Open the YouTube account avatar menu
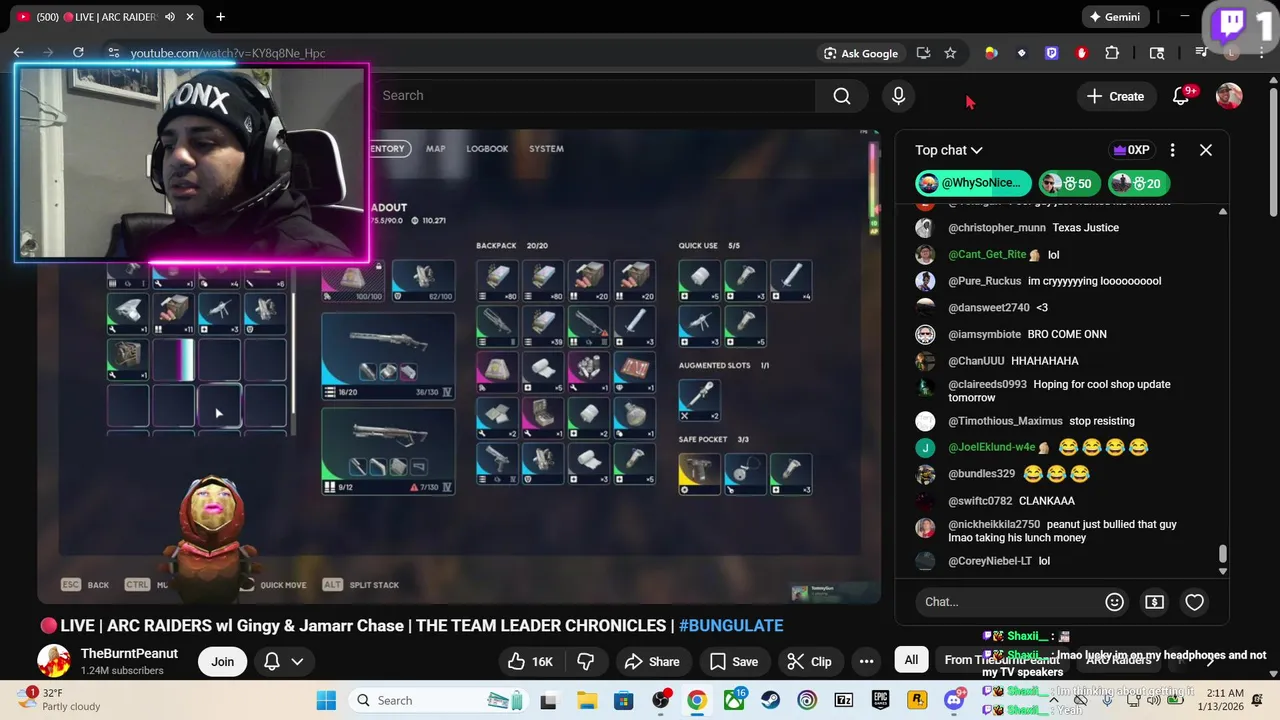The image size is (1280, 720). (x=1229, y=96)
